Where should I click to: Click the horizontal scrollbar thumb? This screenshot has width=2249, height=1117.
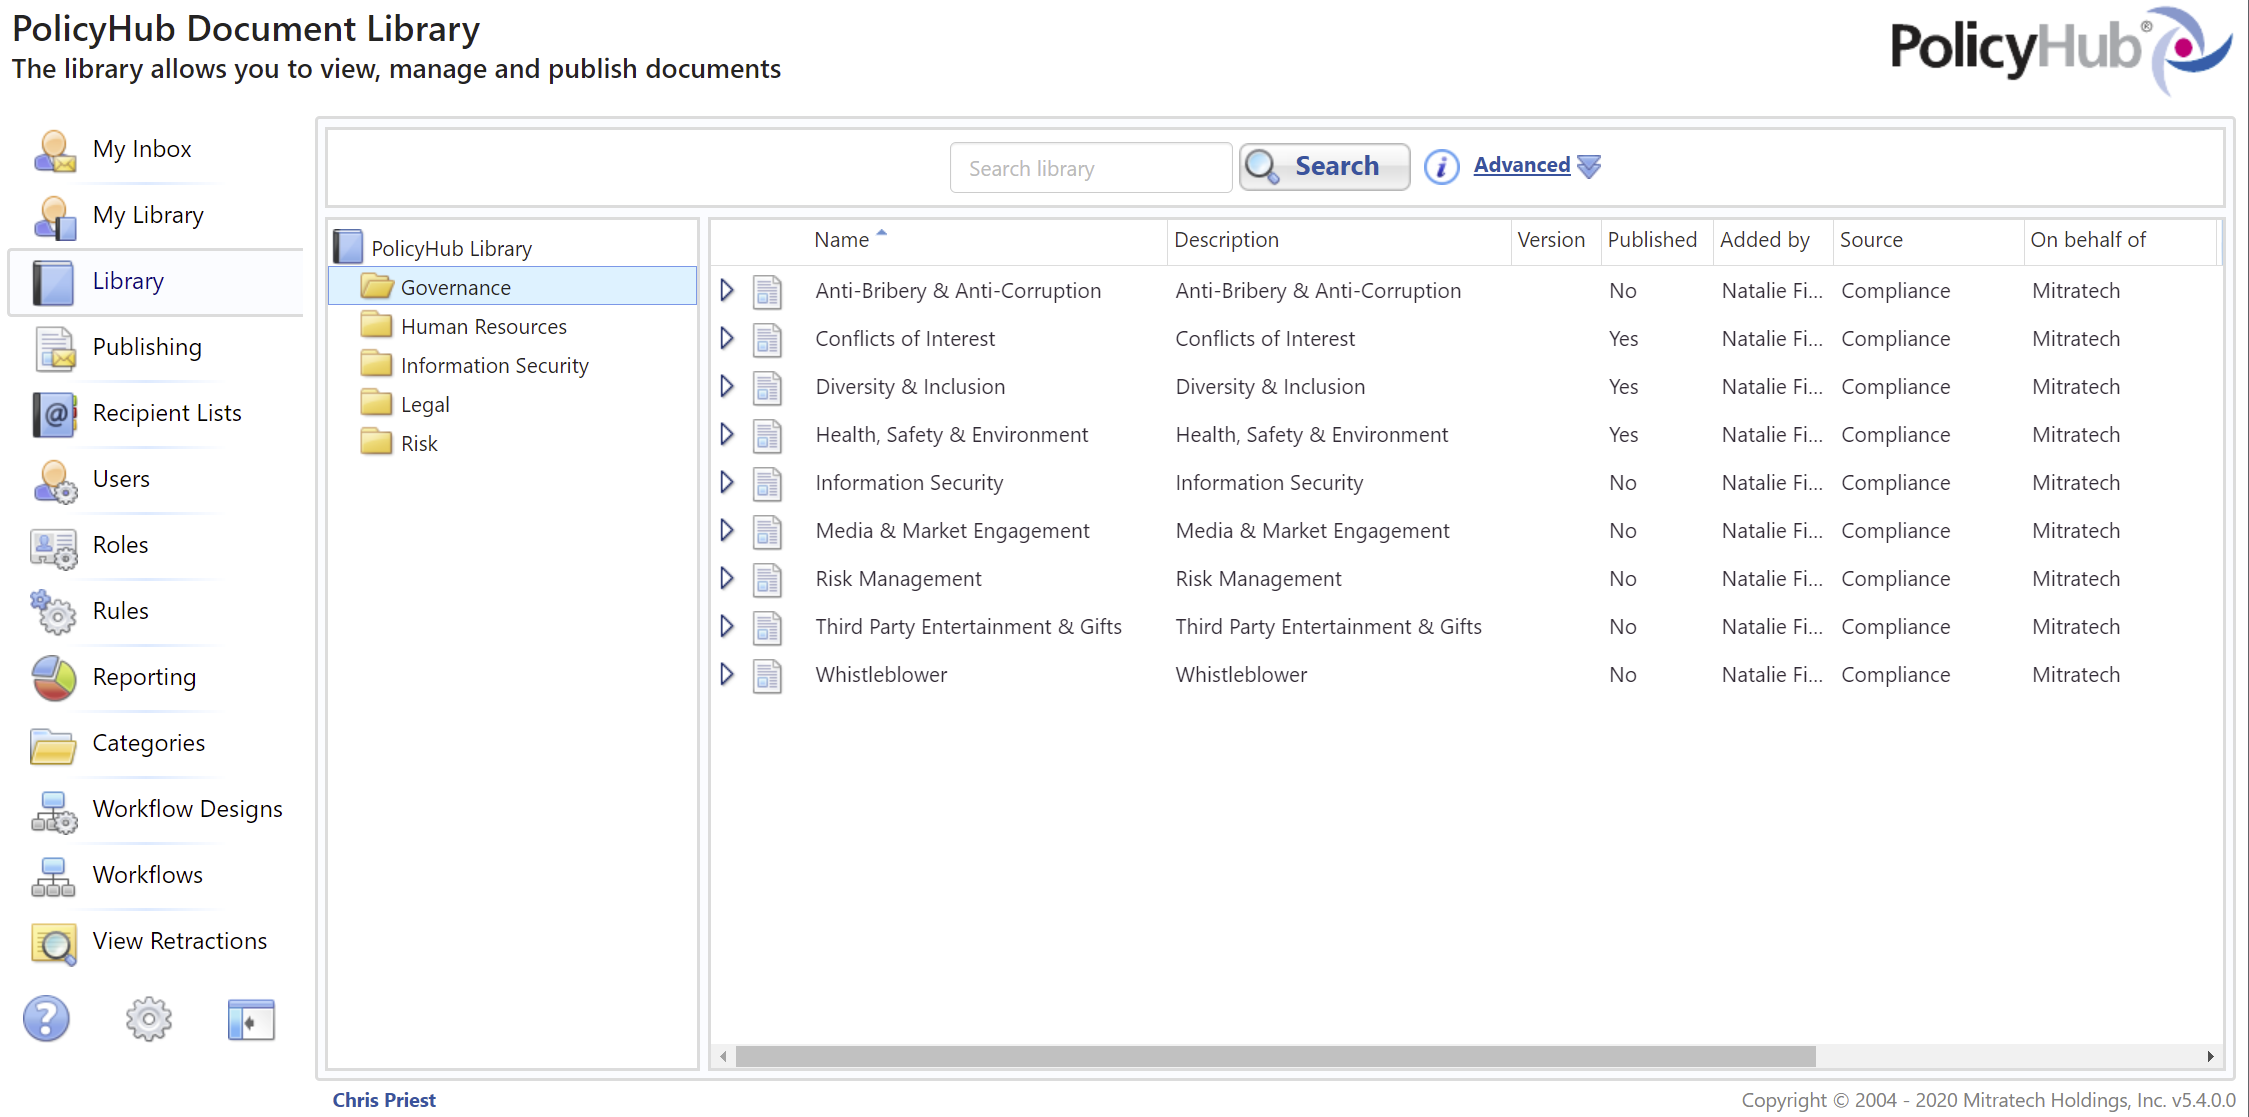click(x=1274, y=1056)
